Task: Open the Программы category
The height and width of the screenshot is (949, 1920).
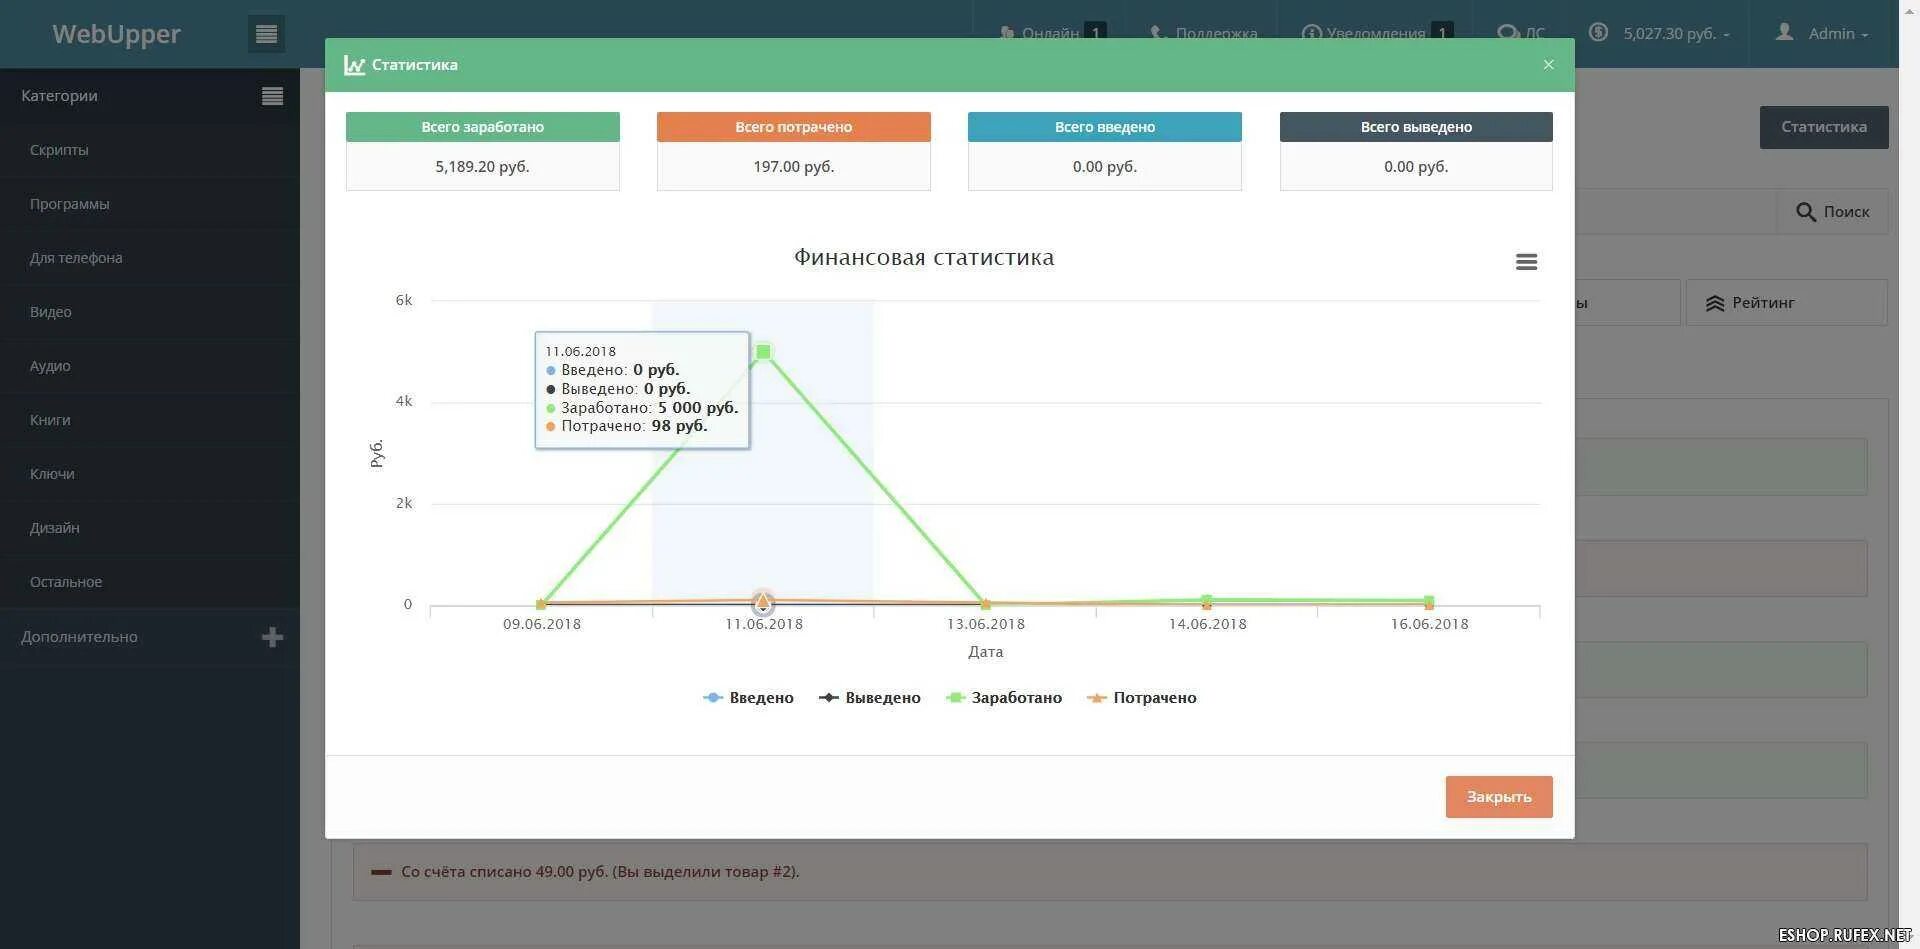Action: [x=70, y=204]
